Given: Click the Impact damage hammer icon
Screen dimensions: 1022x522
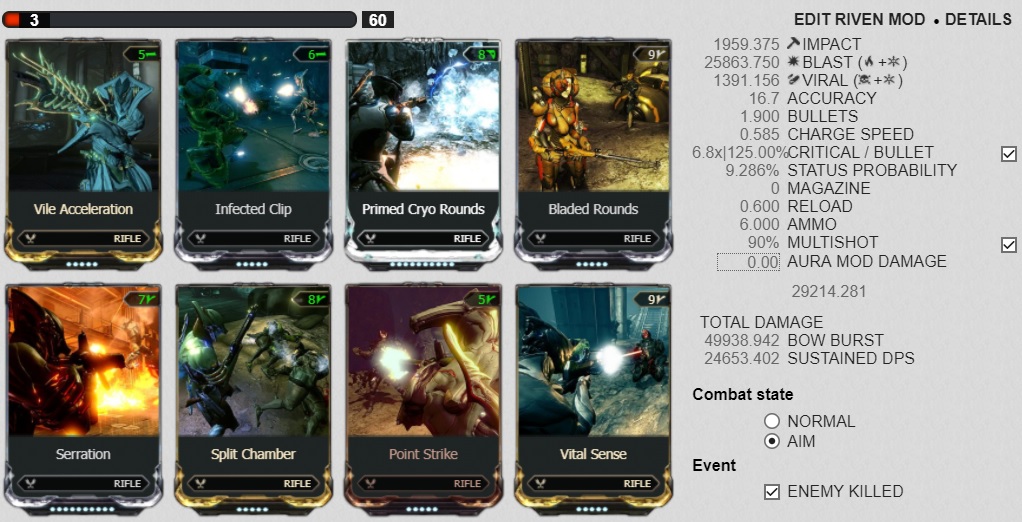Looking at the screenshot, I should pyautogui.click(x=793, y=44).
